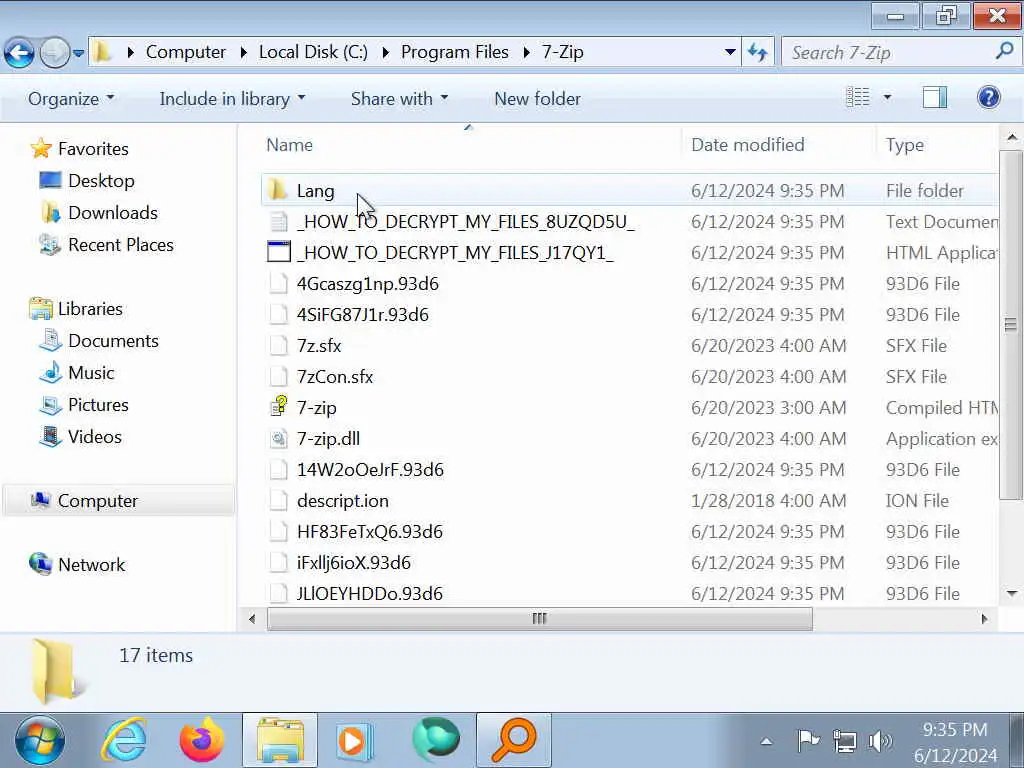Select the 7-zip.dll file icon
The height and width of the screenshot is (768, 1024).
pos(278,439)
